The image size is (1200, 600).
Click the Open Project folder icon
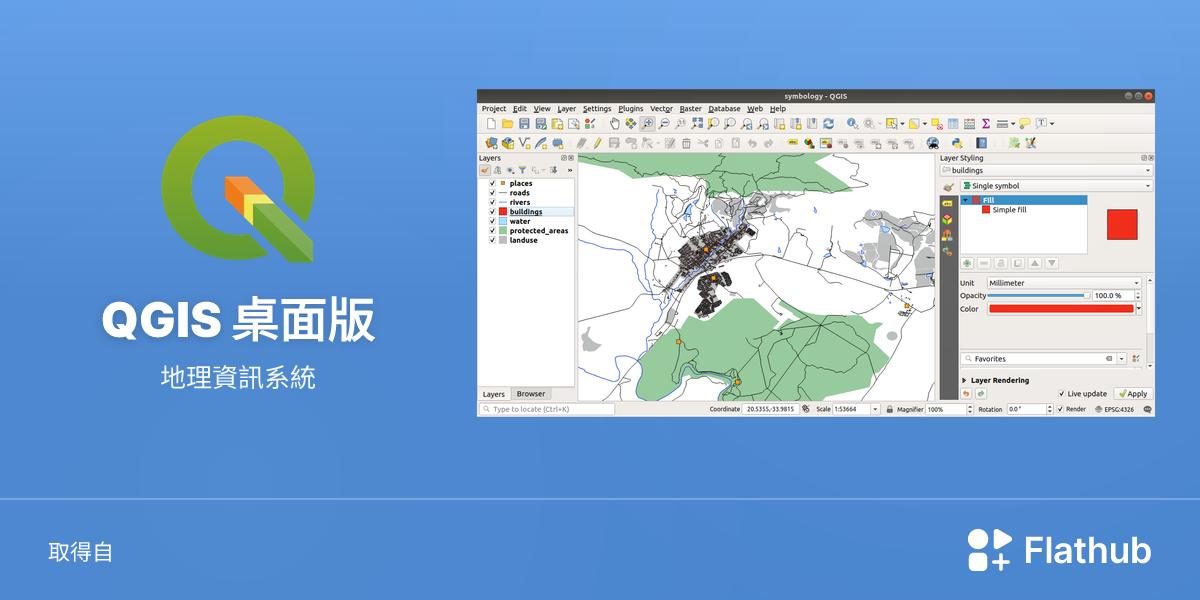click(508, 123)
